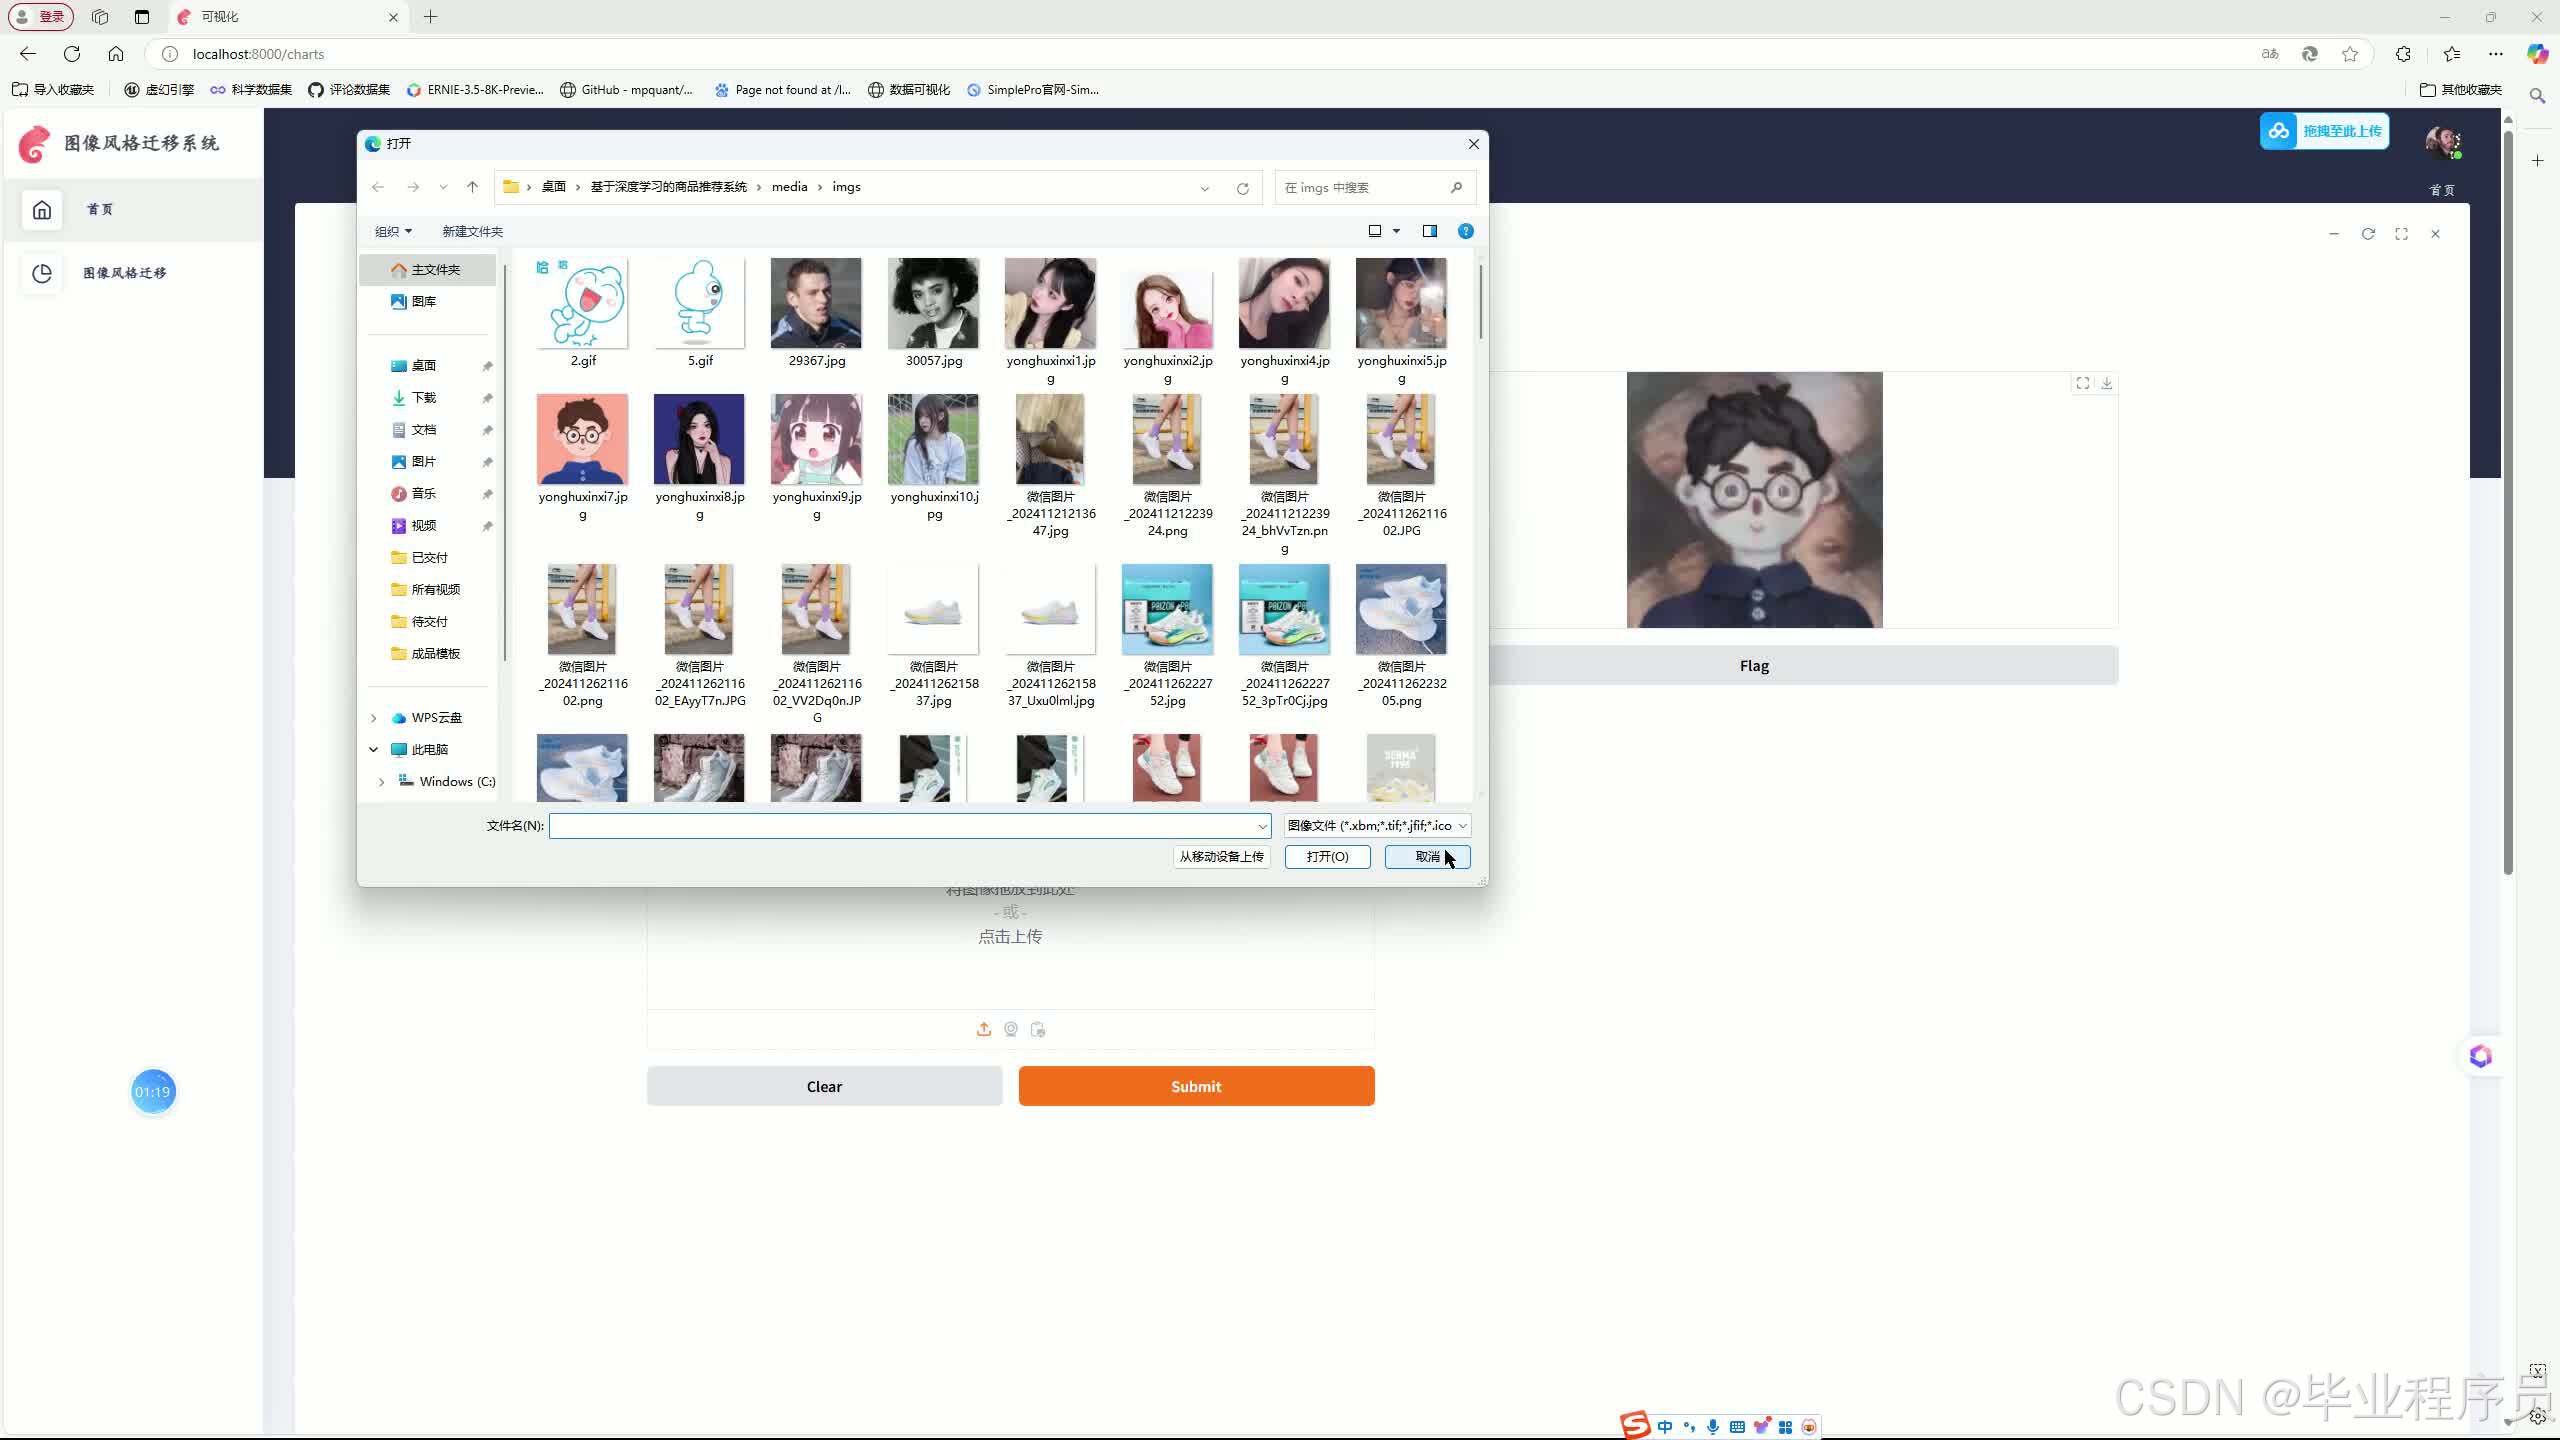The height and width of the screenshot is (1440, 2560).
Task: Click the webcam capture icon
Action: (1011, 1029)
